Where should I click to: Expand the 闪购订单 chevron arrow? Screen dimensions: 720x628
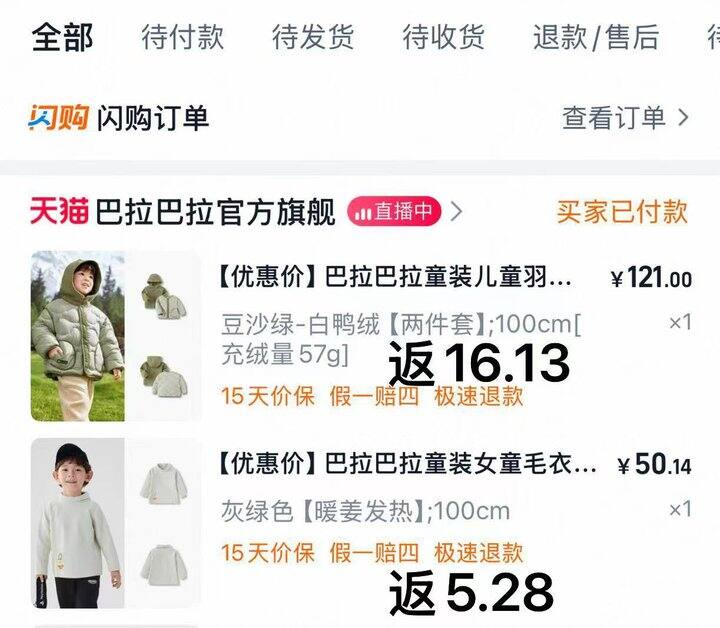click(x=684, y=118)
